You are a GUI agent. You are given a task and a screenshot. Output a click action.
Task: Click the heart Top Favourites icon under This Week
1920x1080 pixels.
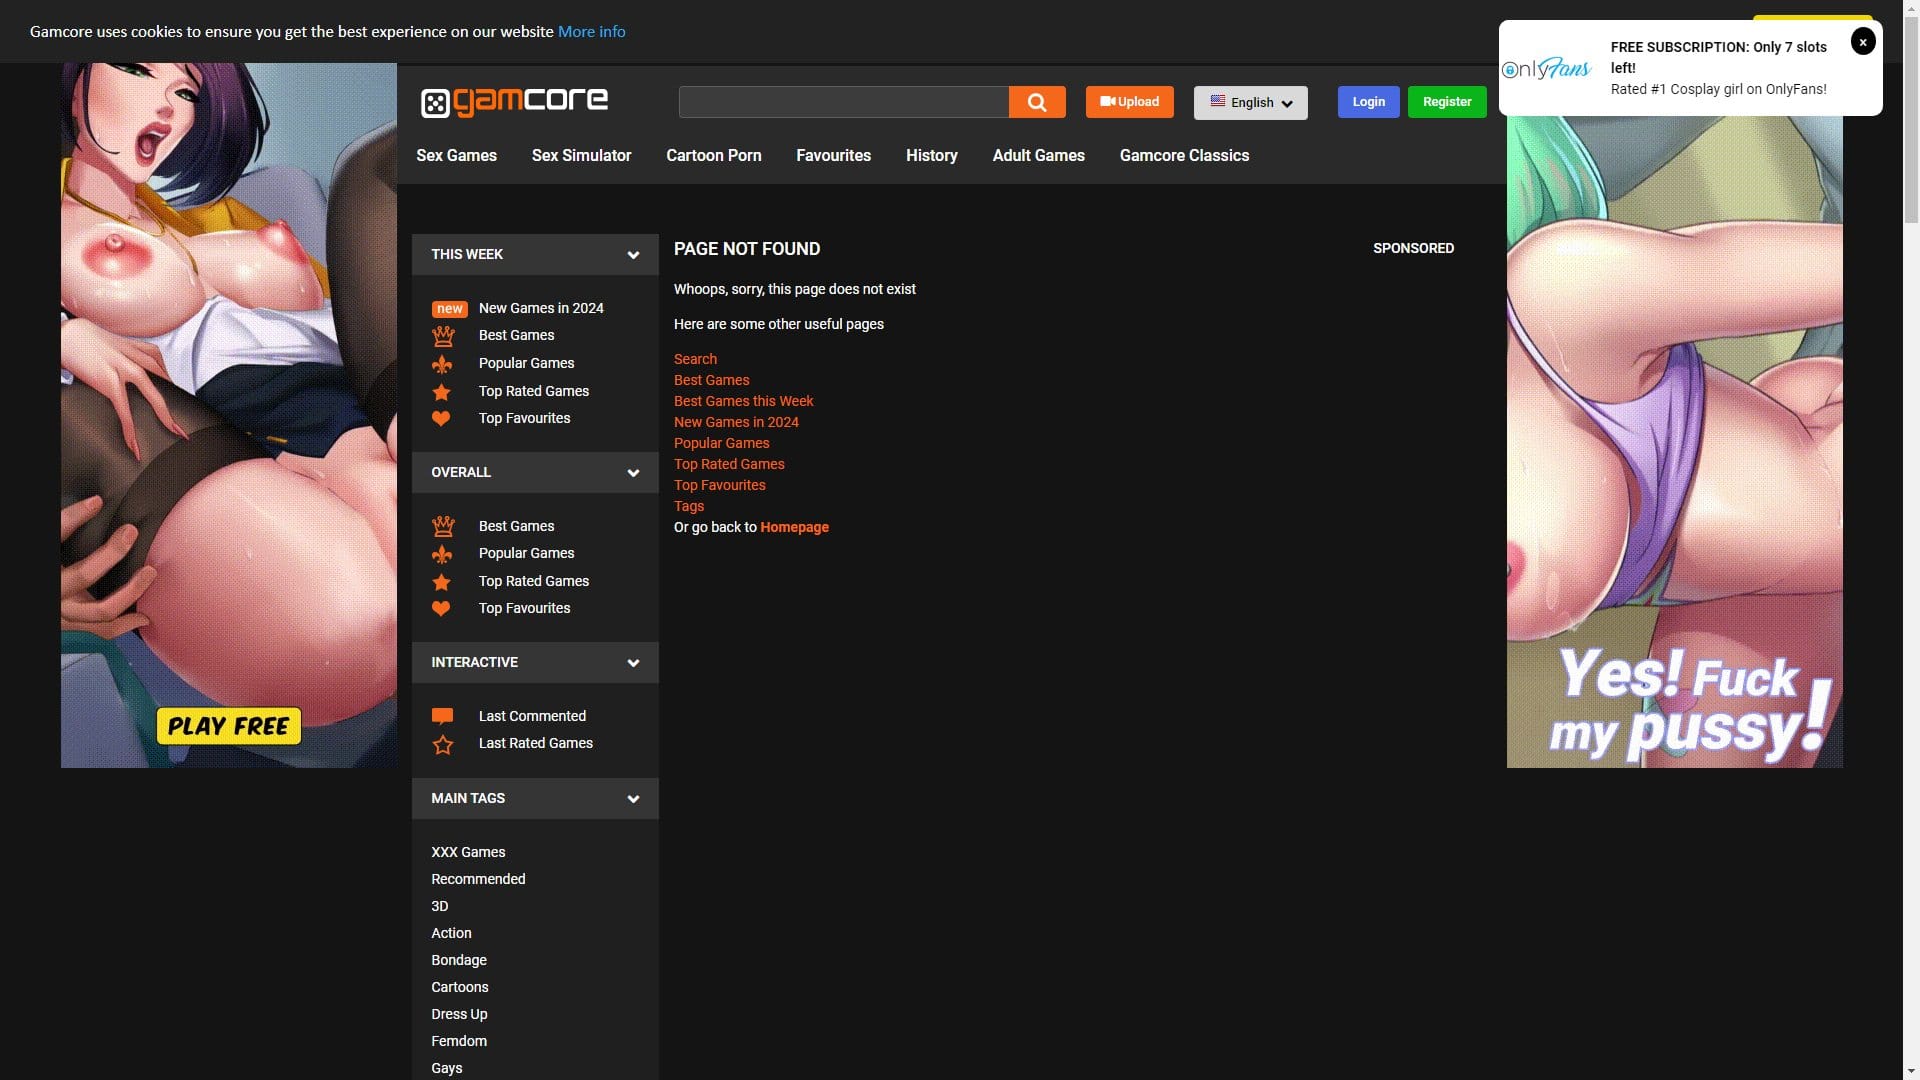point(441,419)
